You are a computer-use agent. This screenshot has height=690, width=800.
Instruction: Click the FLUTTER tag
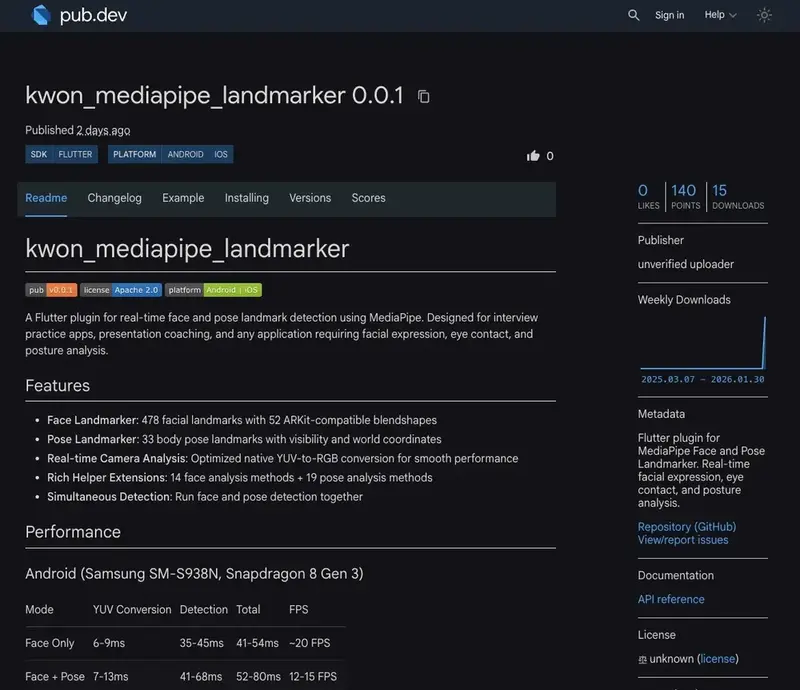click(x=75, y=154)
